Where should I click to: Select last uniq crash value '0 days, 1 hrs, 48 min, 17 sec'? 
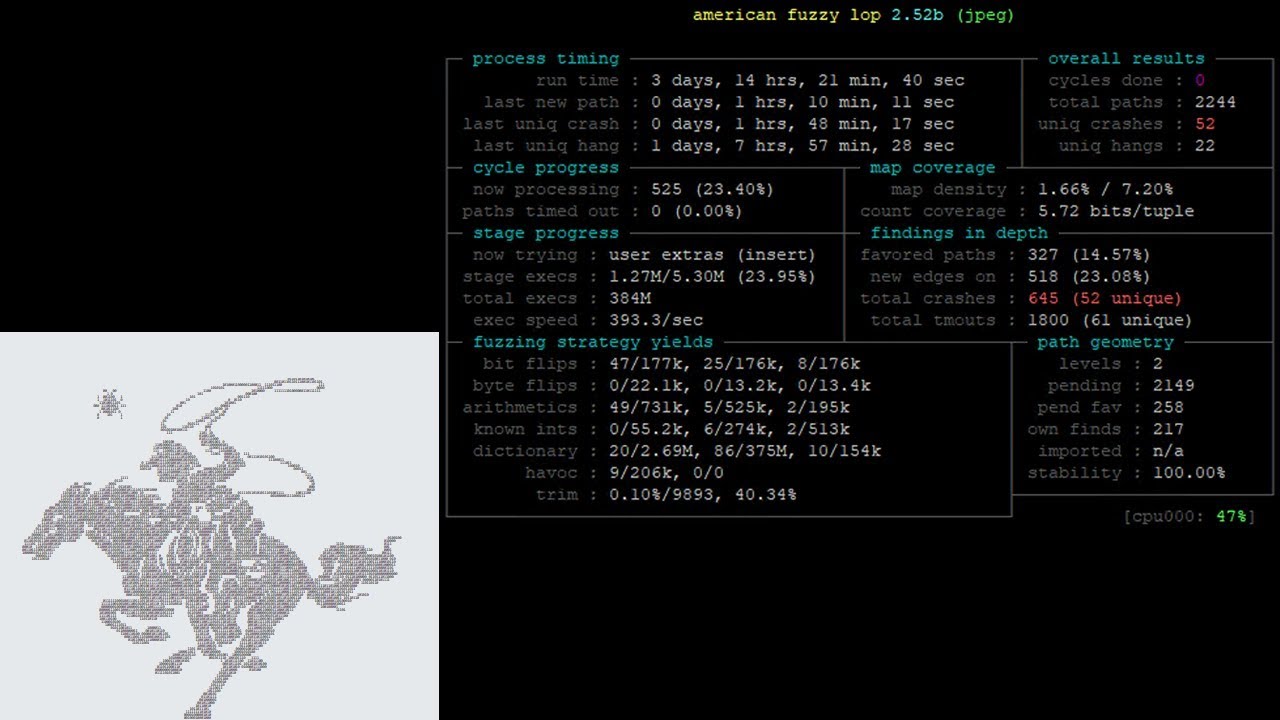tap(803, 125)
